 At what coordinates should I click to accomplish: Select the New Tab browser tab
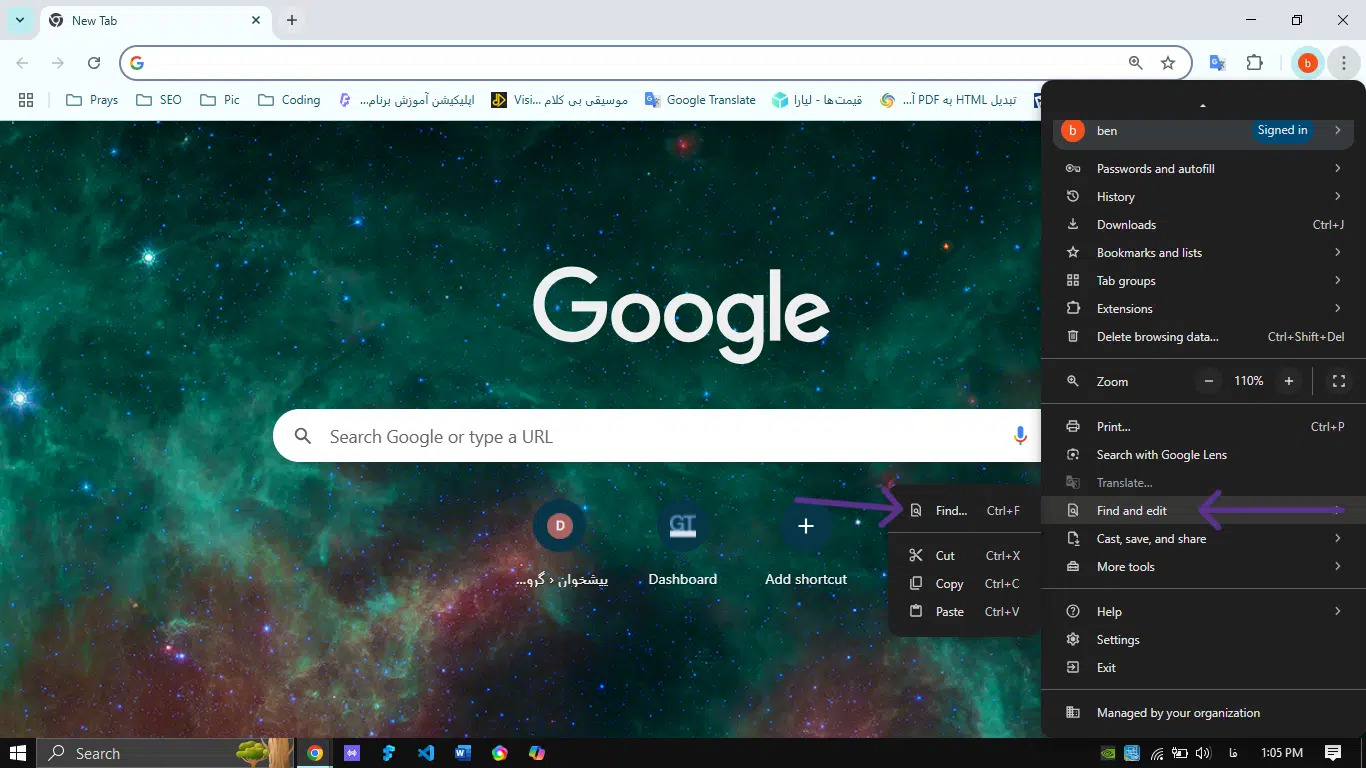tap(155, 20)
